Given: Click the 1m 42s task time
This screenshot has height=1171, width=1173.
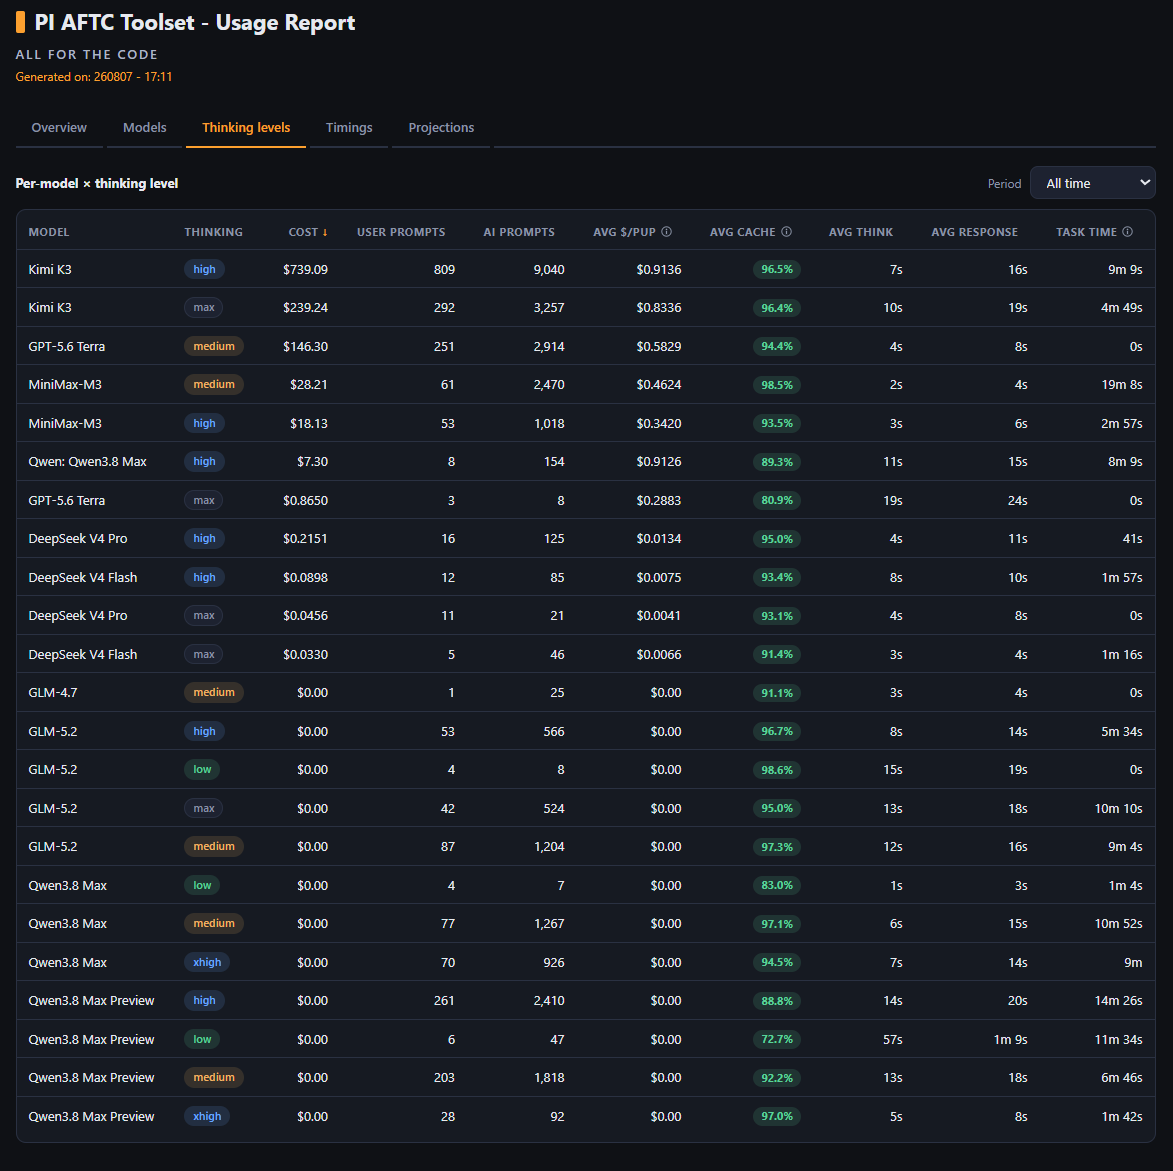Looking at the screenshot, I should click(x=1121, y=1116).
